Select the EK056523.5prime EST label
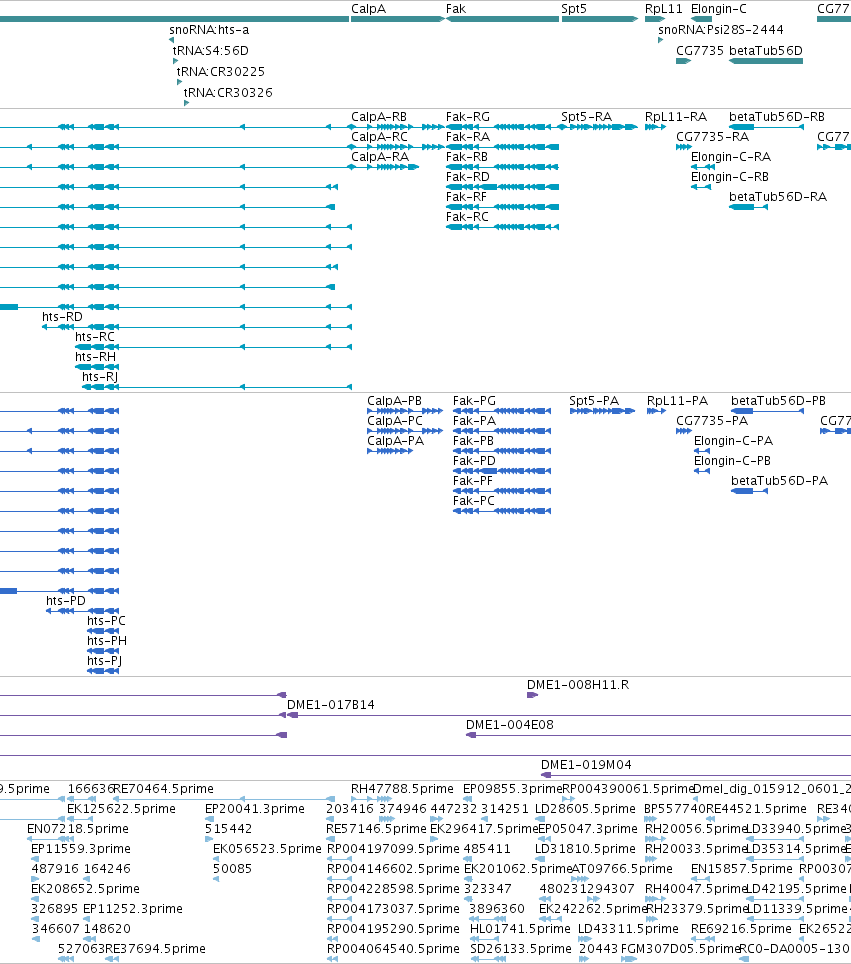 267,848
